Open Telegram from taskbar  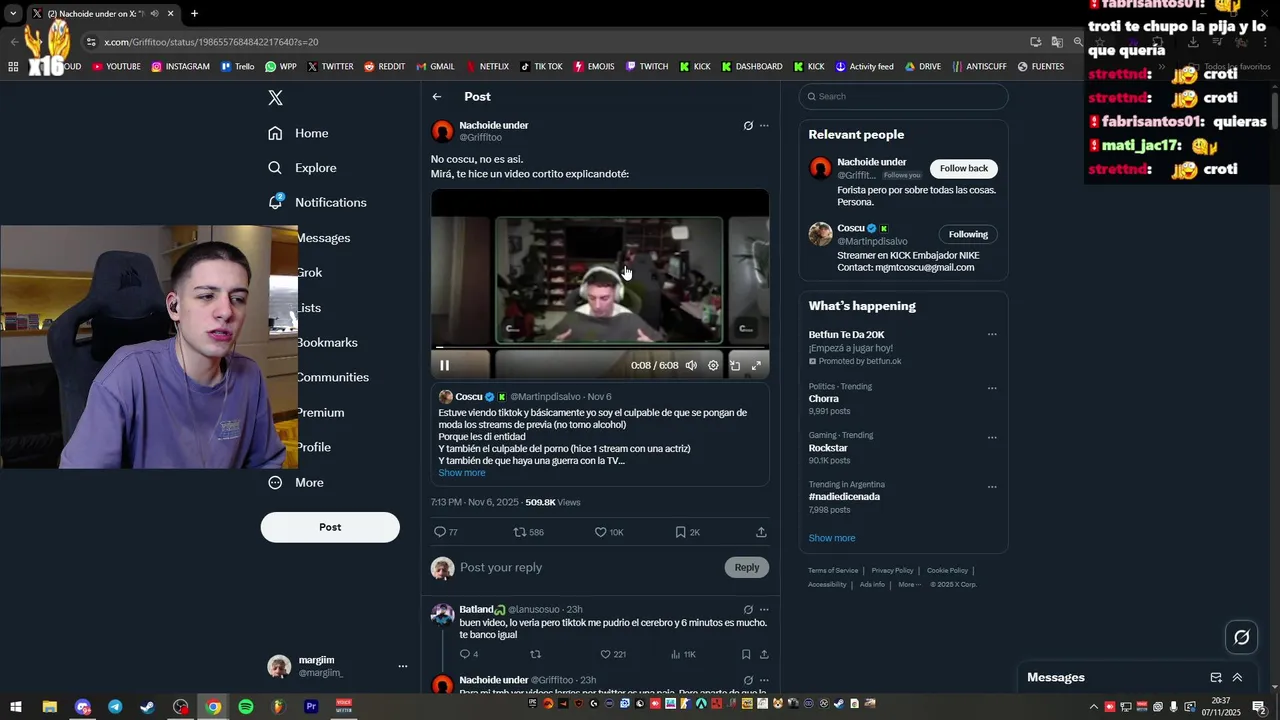click(x=115, y=706)
